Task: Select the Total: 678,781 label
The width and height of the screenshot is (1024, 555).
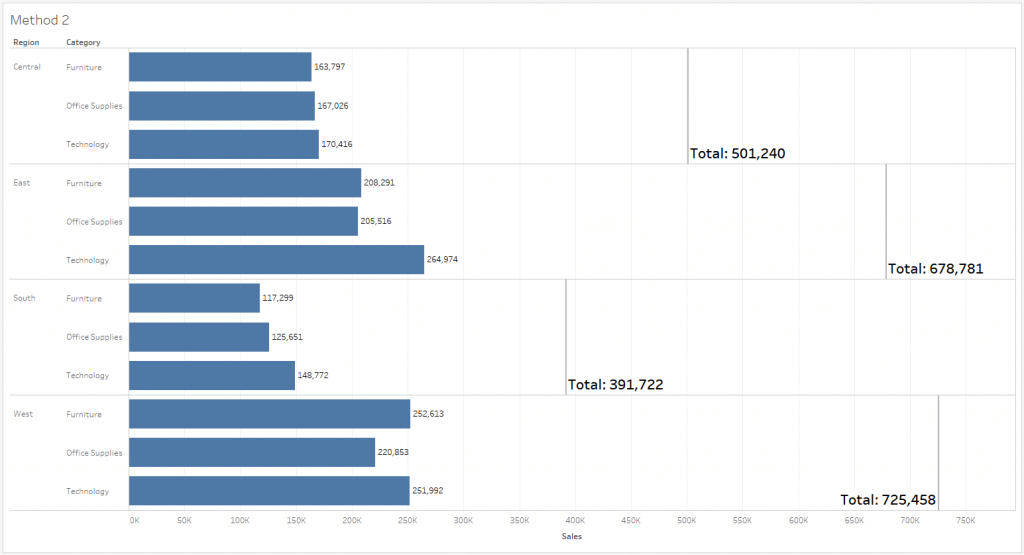Action: point(936,269)
